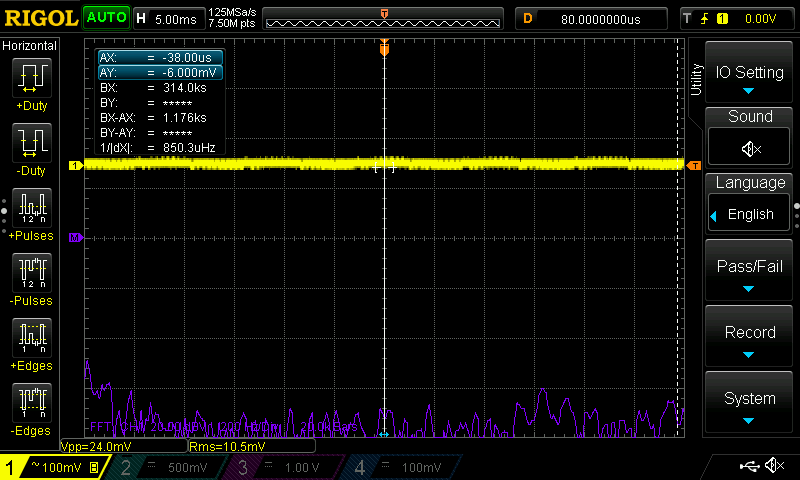Select the AX cursor value row

point(160,58)
